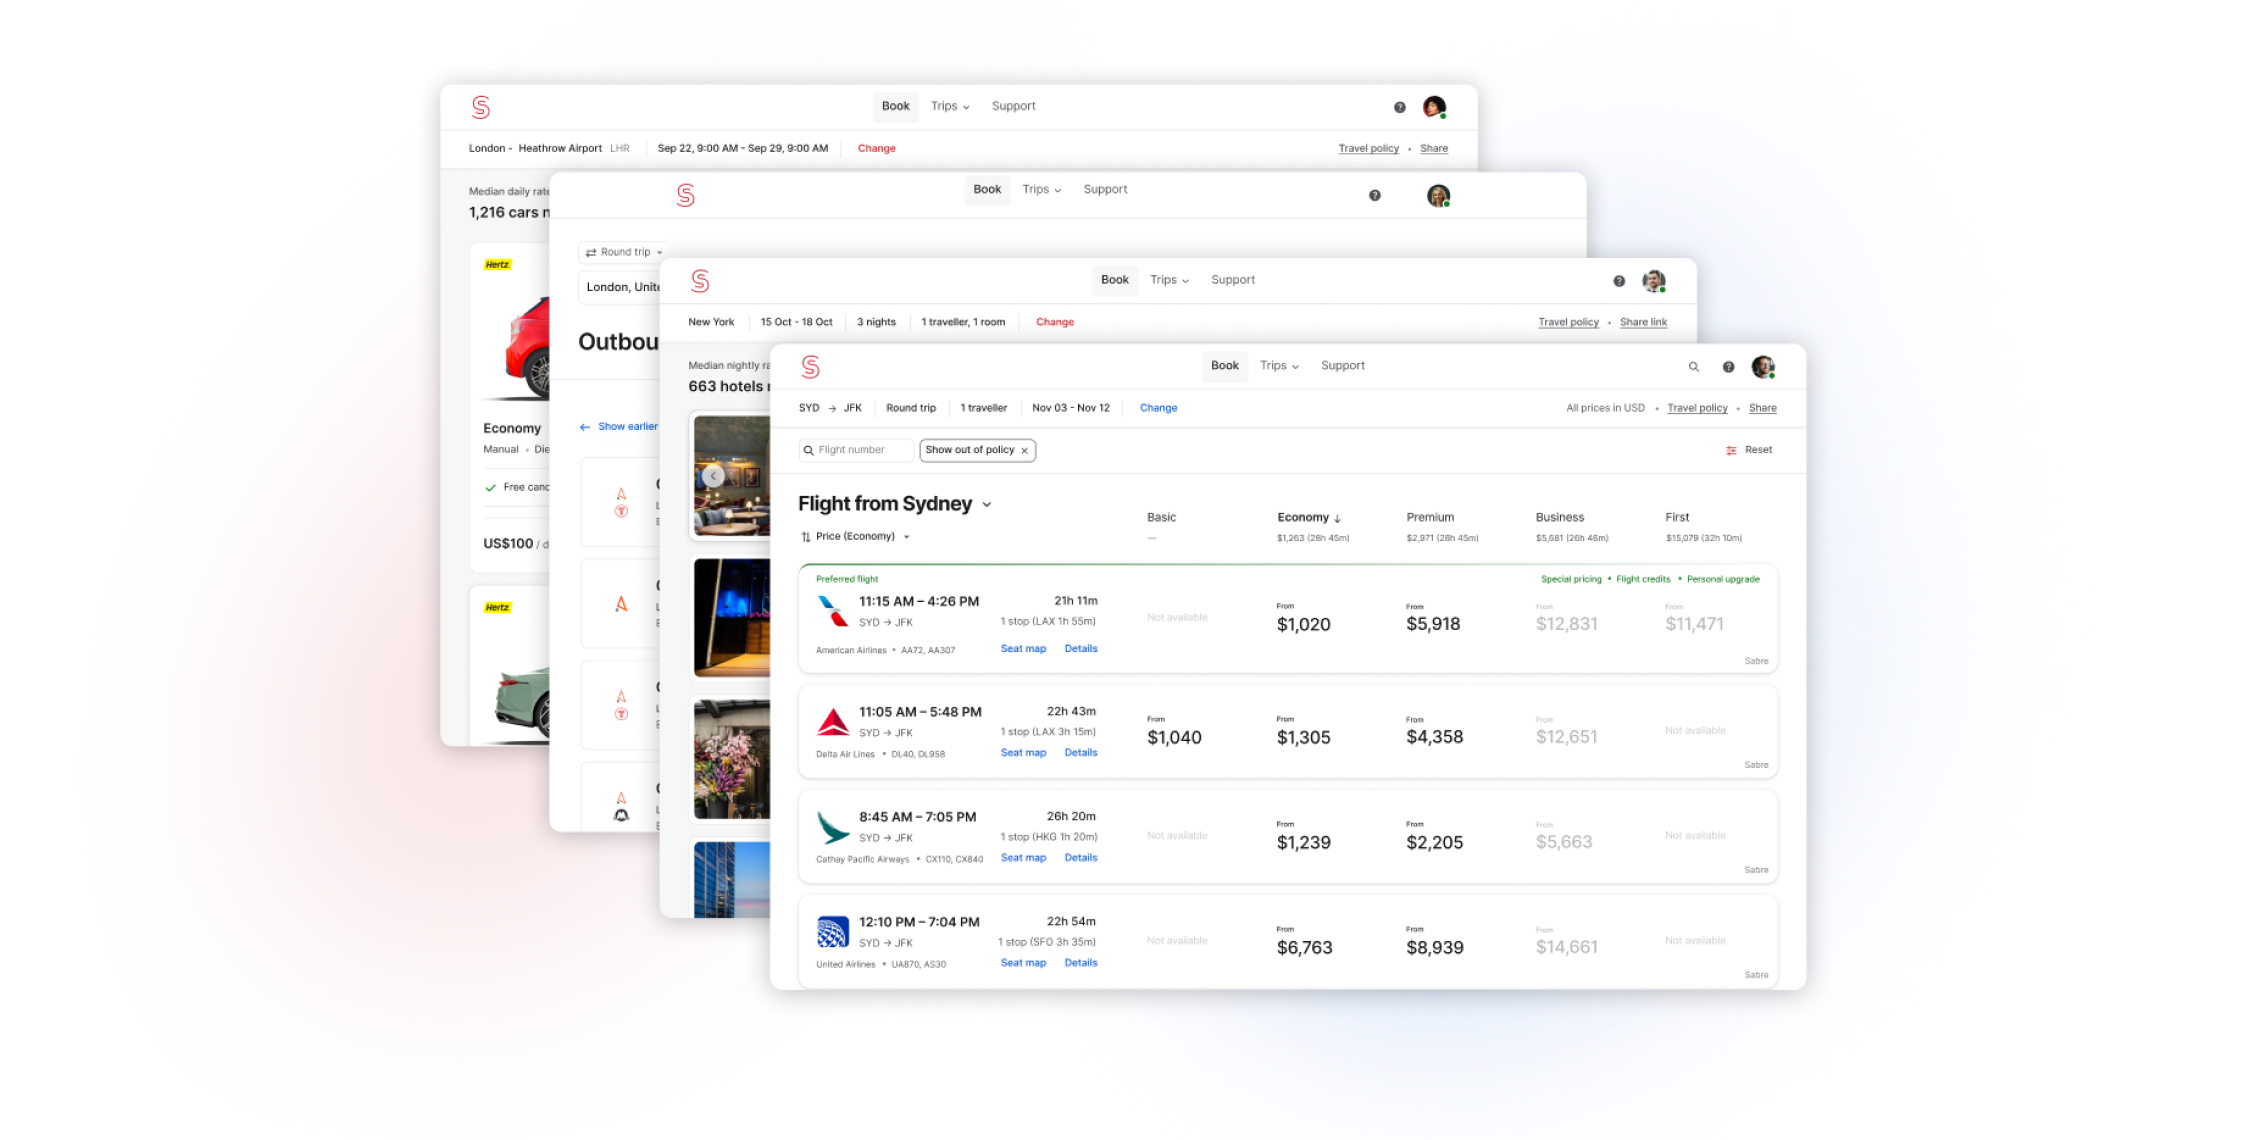
Task: Click Cathay Pacific logo on 8:45 AM flight
Action: [832, 828]
